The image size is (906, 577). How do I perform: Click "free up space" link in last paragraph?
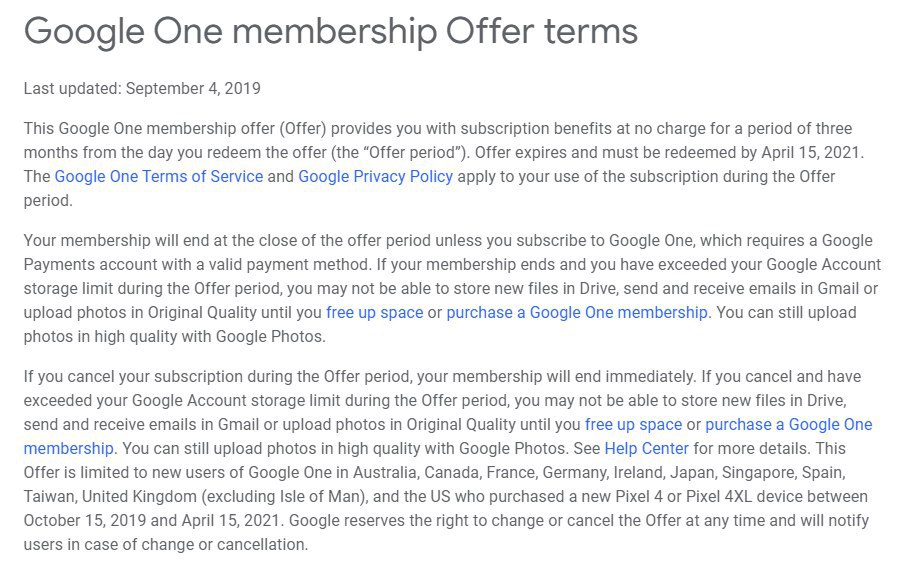[633, 425]
